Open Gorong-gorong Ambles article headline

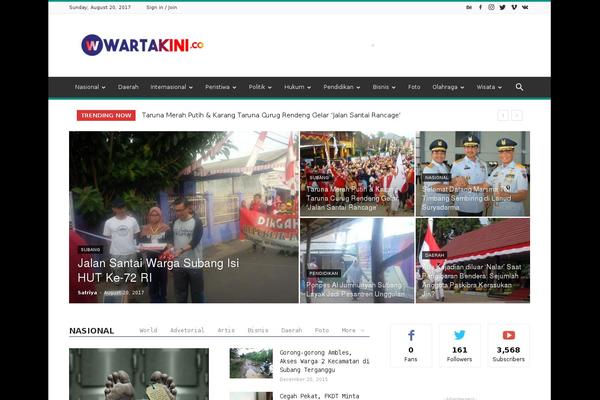324,361
